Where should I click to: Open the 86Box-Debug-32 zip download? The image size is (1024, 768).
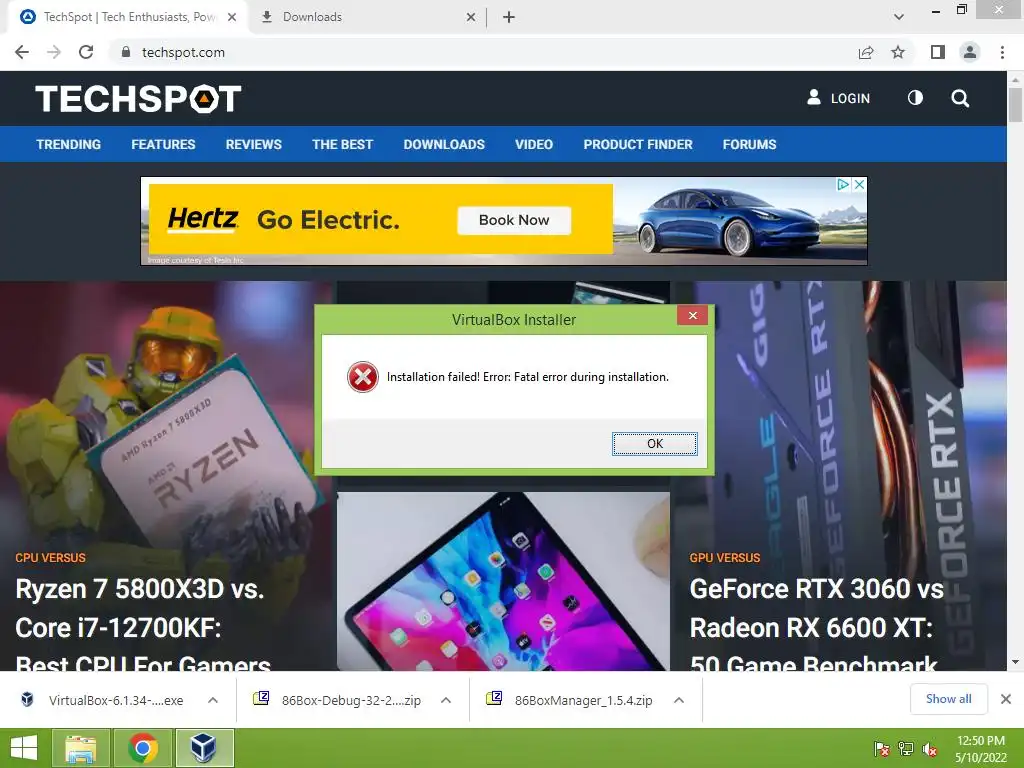click(338, 700)
